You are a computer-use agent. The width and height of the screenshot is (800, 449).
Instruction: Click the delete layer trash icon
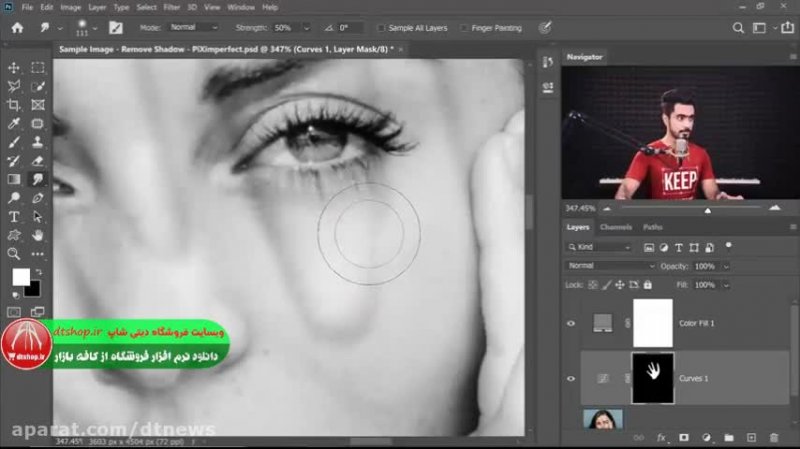coord(776,437)
